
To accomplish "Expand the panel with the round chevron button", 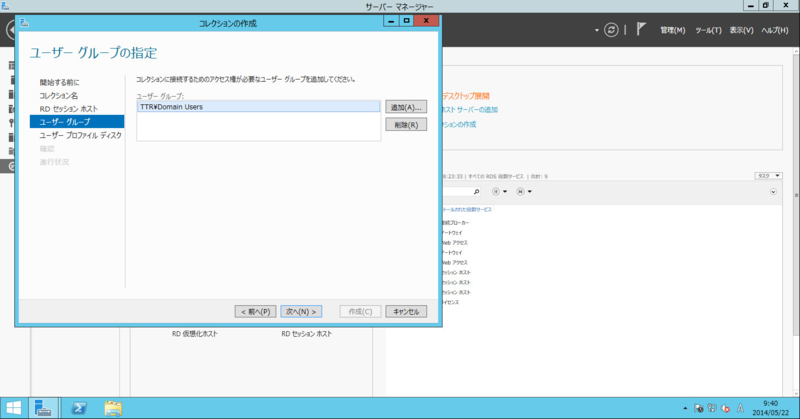I will tap(773, 192).
